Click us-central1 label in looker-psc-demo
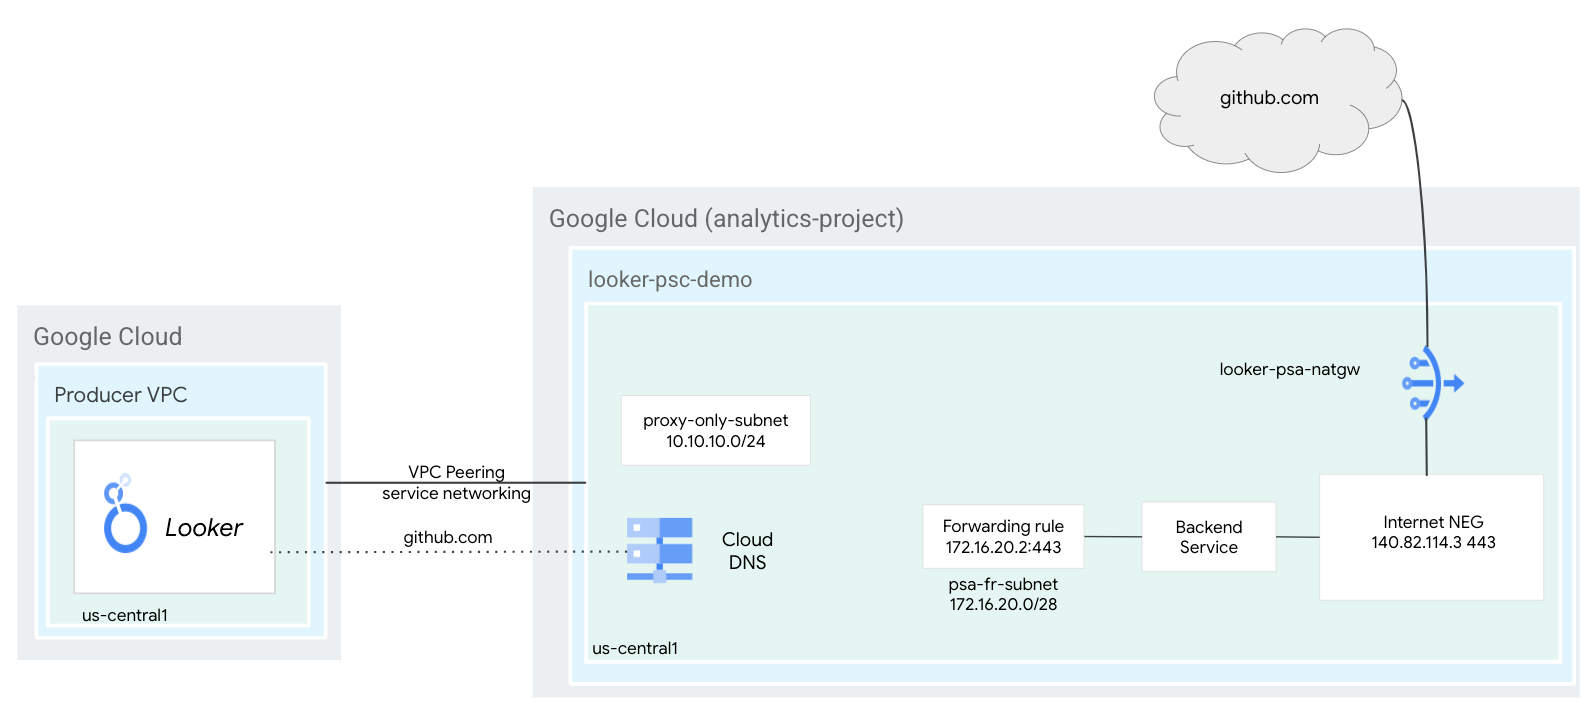The image size is (1584, 708). [x=635, y=648]
